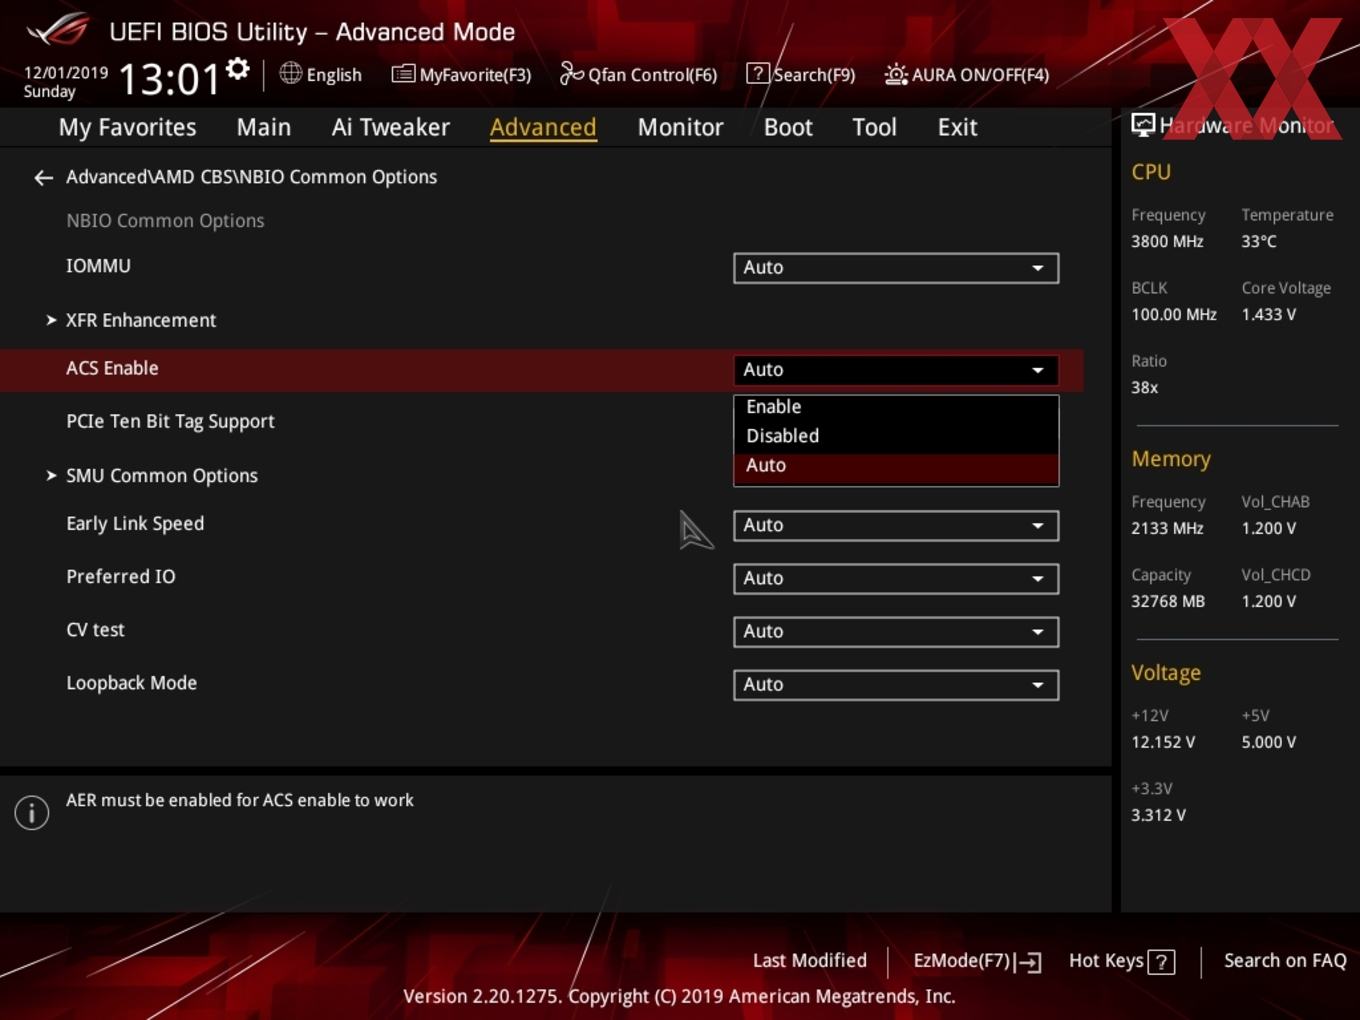Open Search on FAQ link
1360x1020 pixels.
[1285, 961]
